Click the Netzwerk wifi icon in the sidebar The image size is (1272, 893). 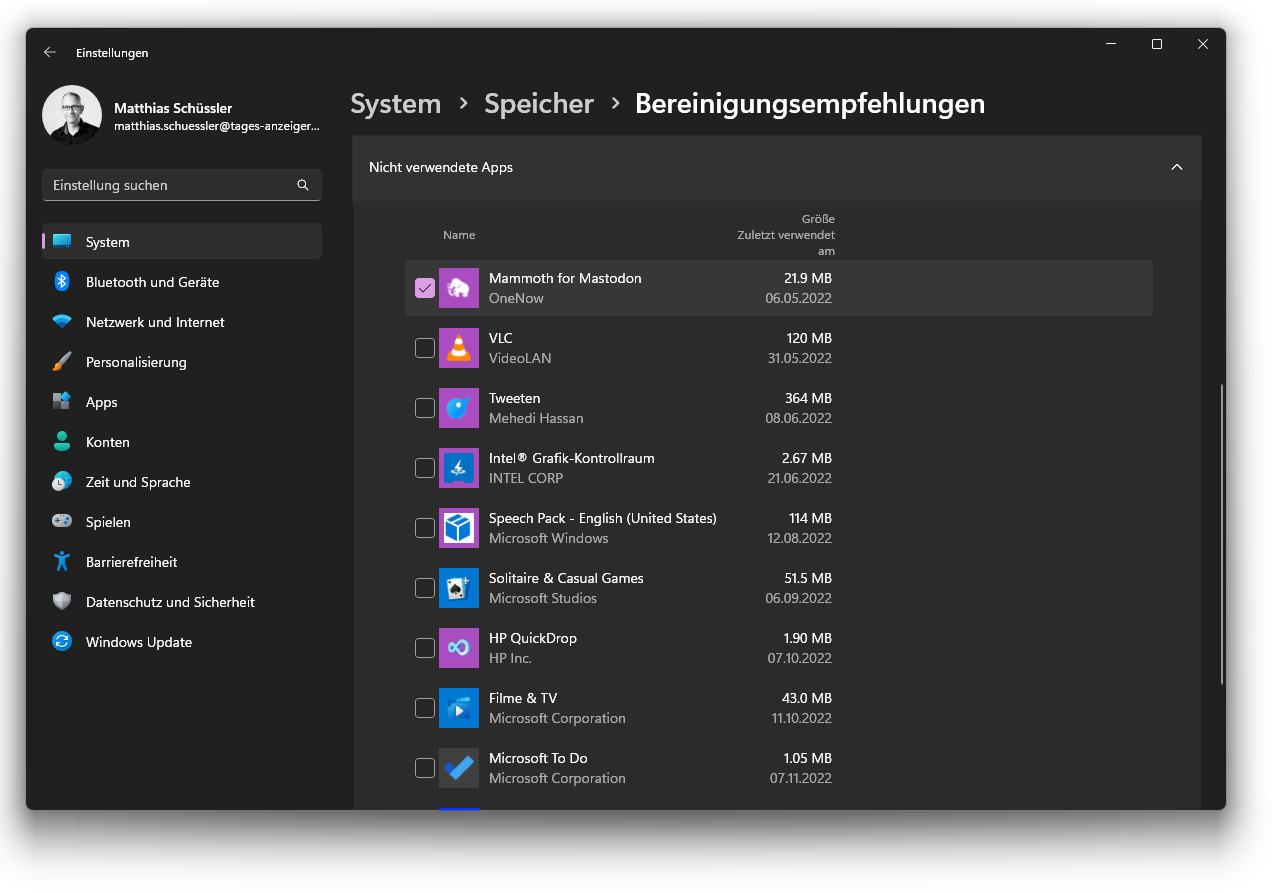click(x=62, y=322)
